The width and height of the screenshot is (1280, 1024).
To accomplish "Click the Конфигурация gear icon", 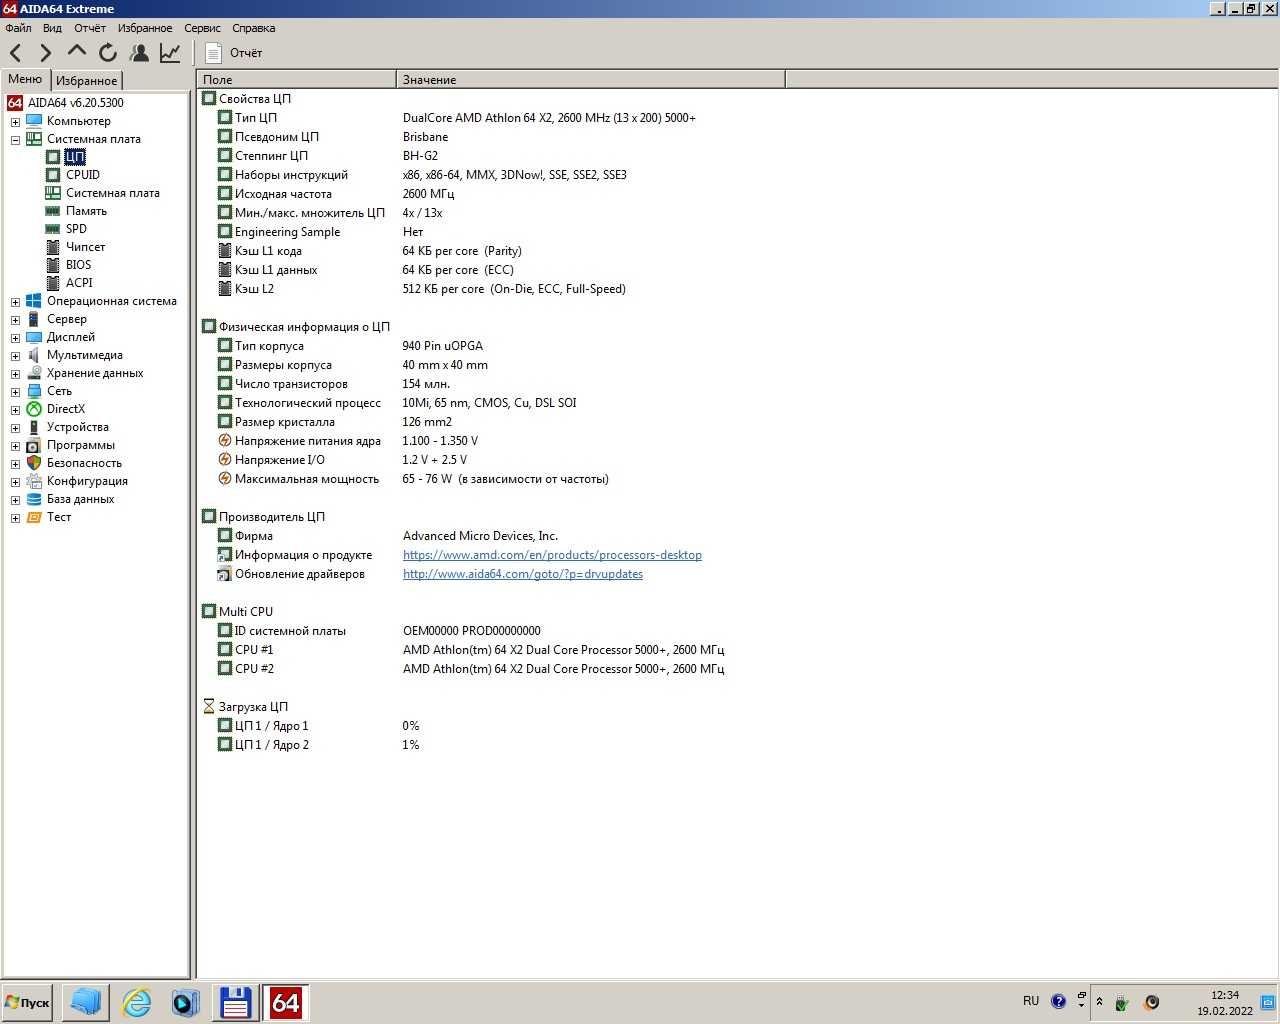I will [x=34, y=481].
